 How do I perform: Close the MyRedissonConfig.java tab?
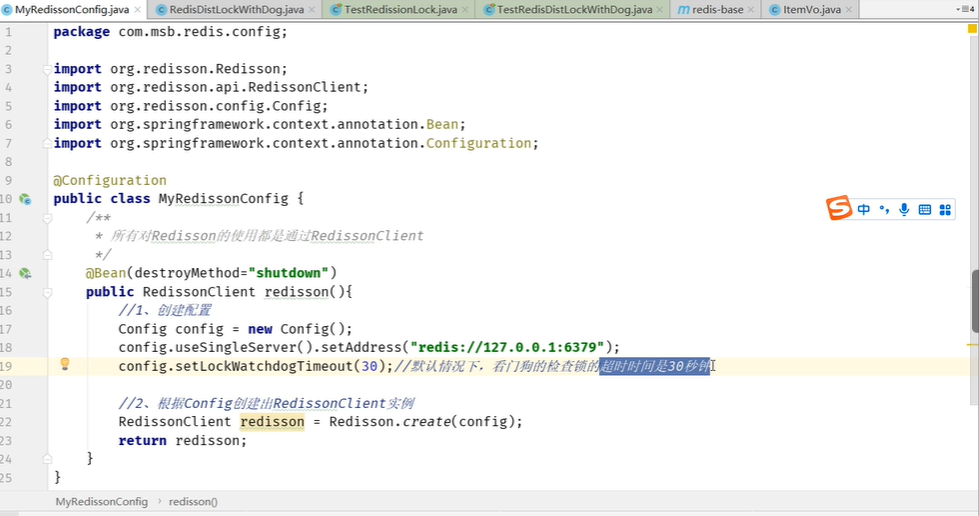137,10
